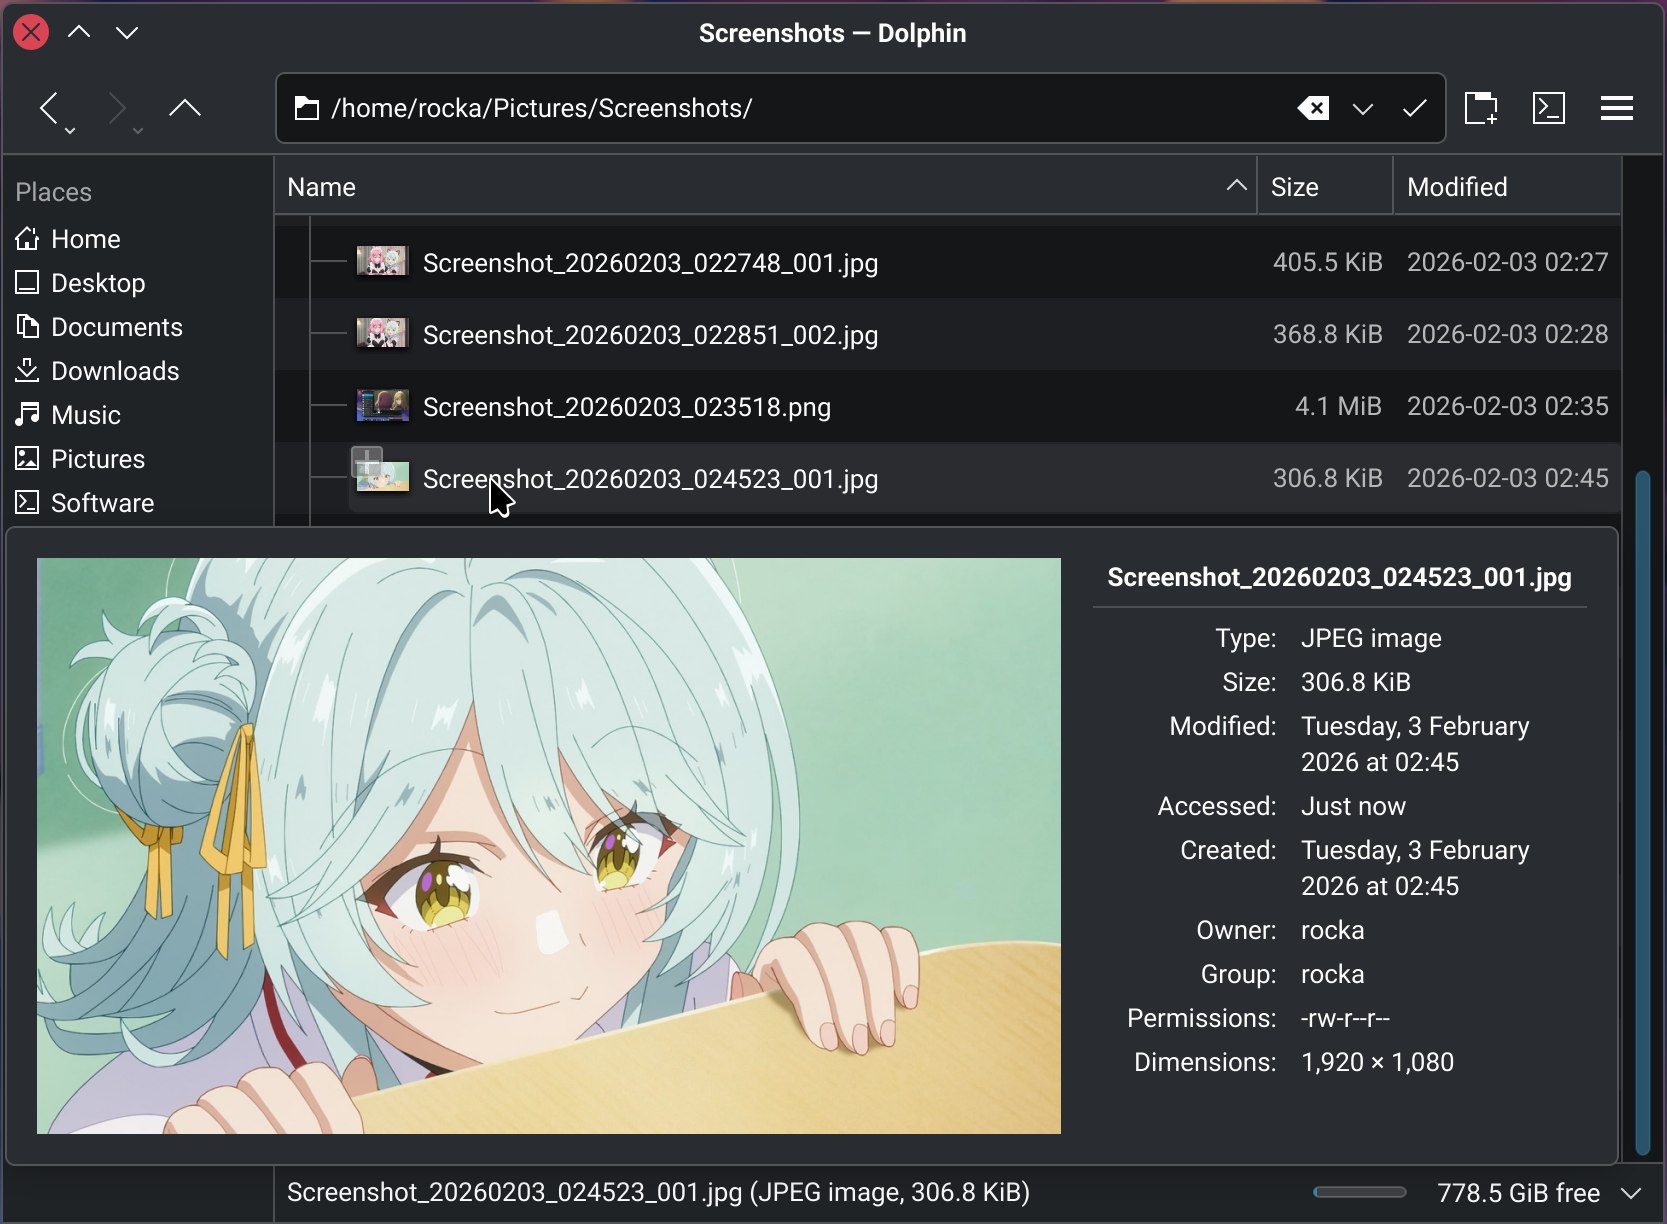Click the folder icon inside the location bar
The height and width of the screenshot is (1224, 1667).
click(305, 108)
